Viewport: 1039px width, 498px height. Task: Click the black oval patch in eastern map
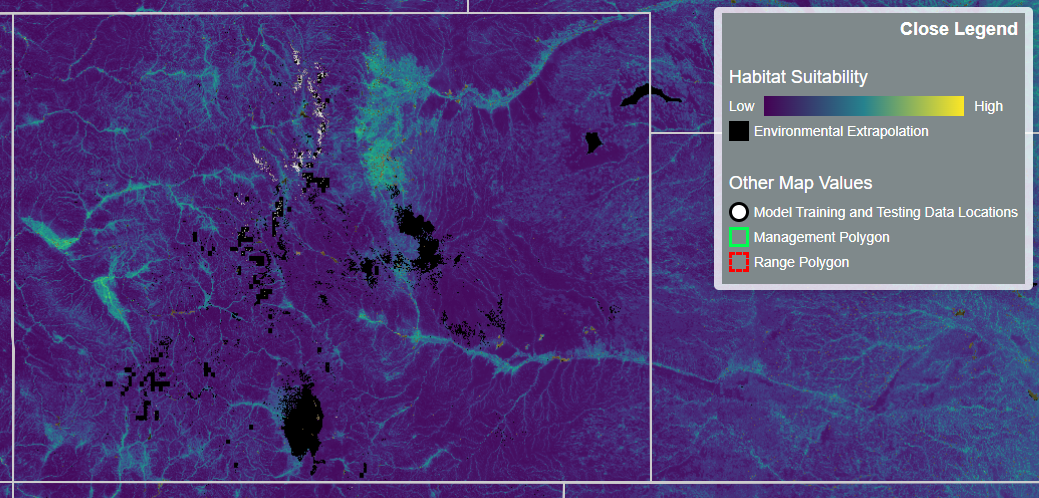tap(593, 141)
